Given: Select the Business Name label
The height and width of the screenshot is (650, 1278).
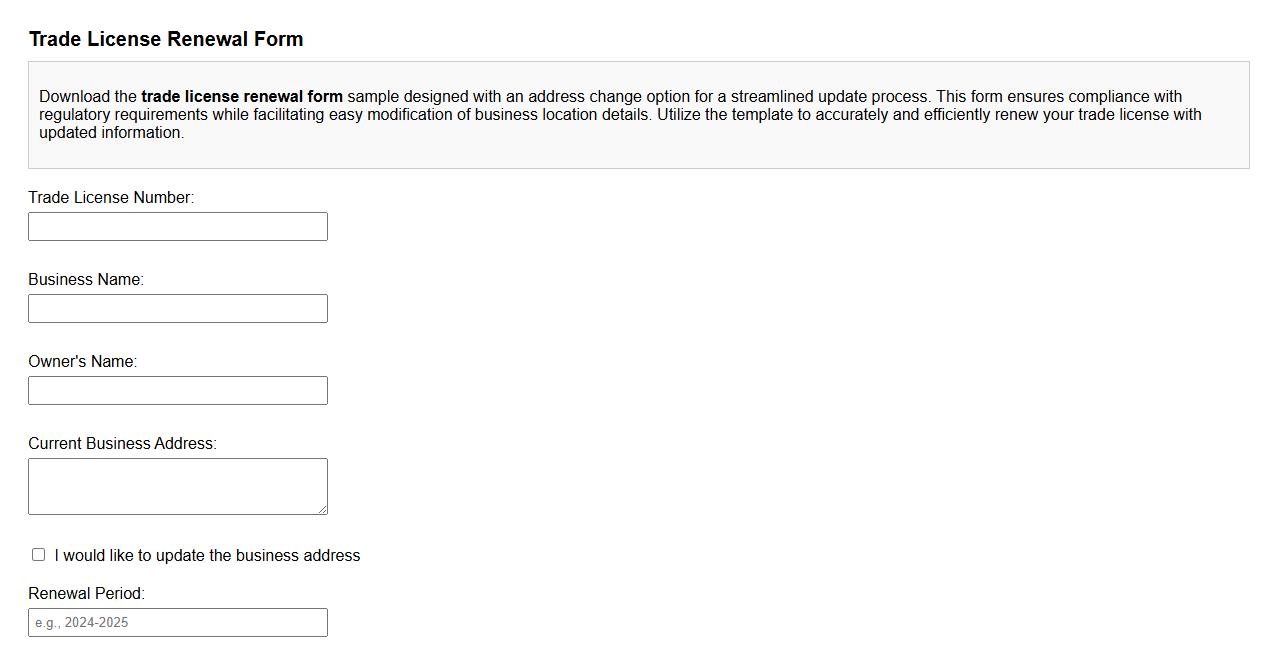Looking at the screenshot, I should (x=86, y=279).
